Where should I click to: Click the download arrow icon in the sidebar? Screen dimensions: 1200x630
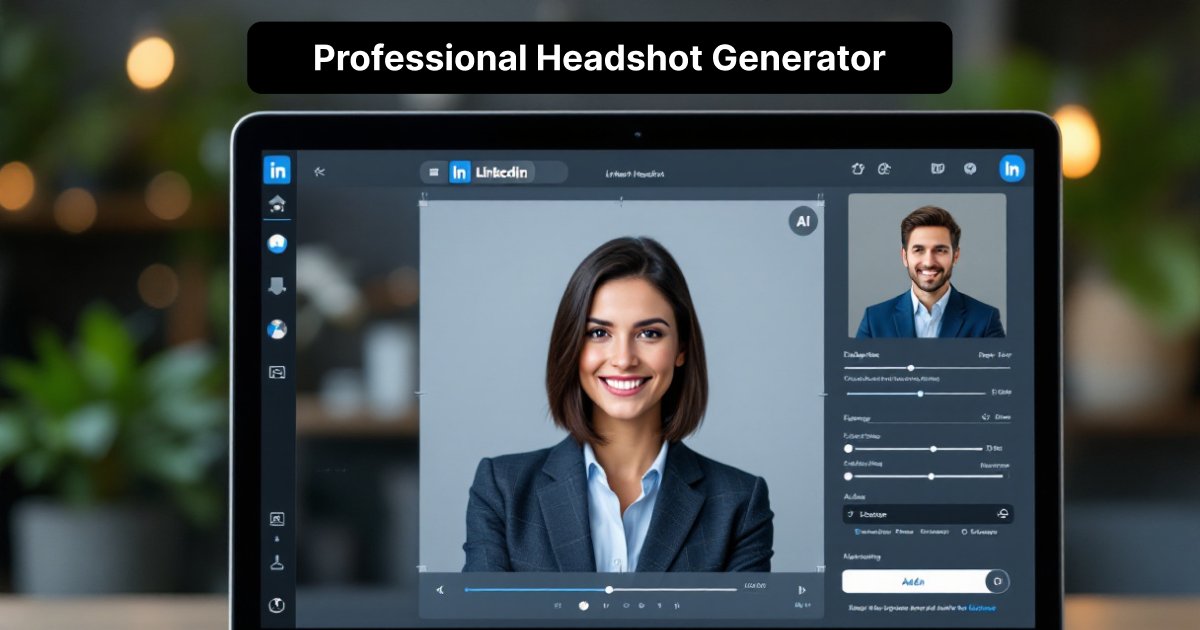click(x=279, y=286)
